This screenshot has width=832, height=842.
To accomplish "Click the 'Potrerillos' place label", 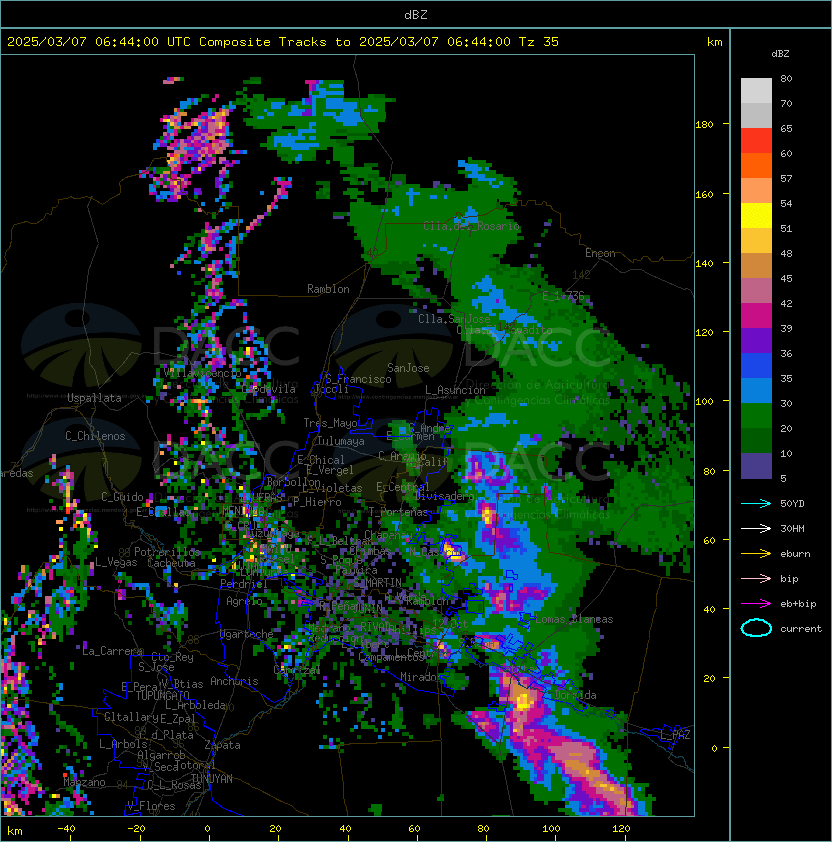I will click(x=167, y=552).
